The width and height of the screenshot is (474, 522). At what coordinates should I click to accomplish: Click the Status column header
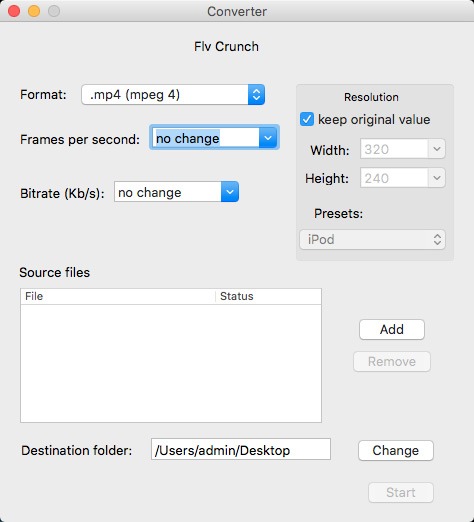click(x=268, y=296)
